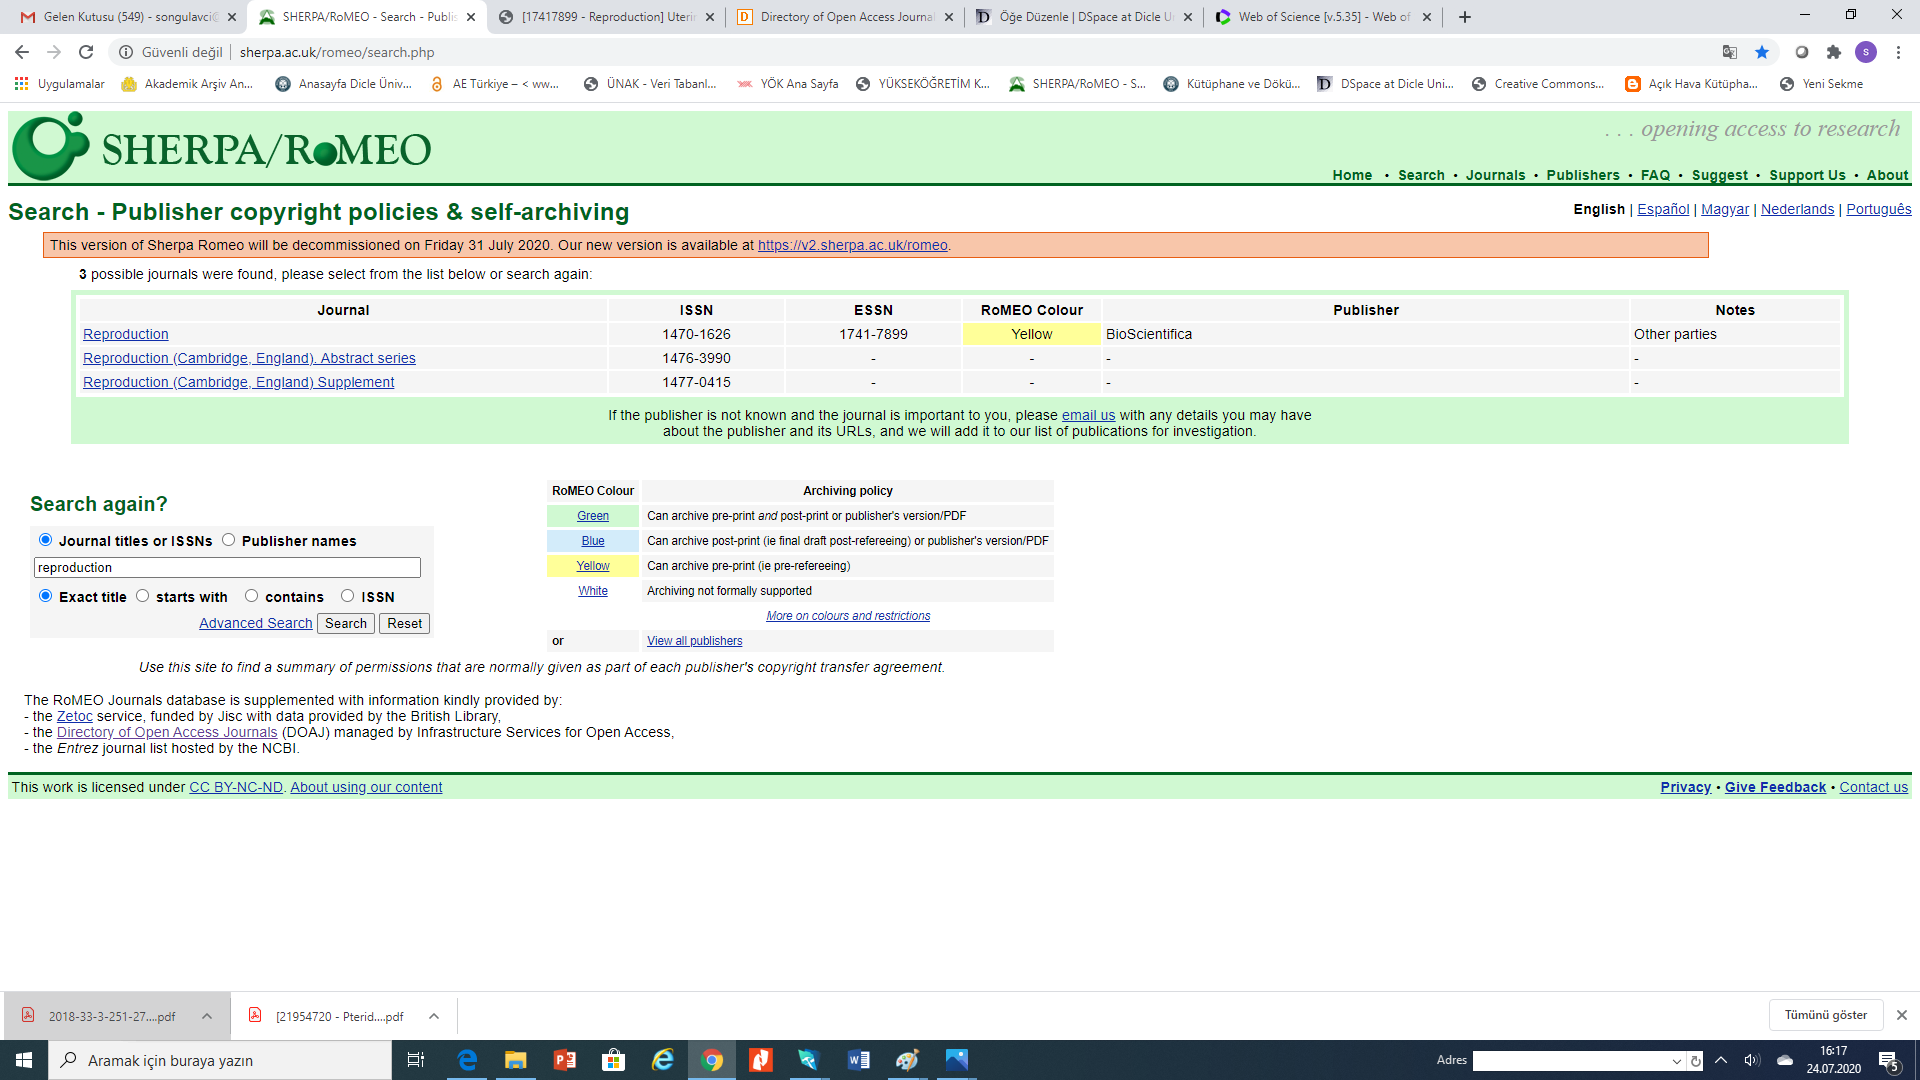Select the ISSN radio option
Image resolution: width=1920 pixels, height=1080 pixels.
(x=347, y=596)
